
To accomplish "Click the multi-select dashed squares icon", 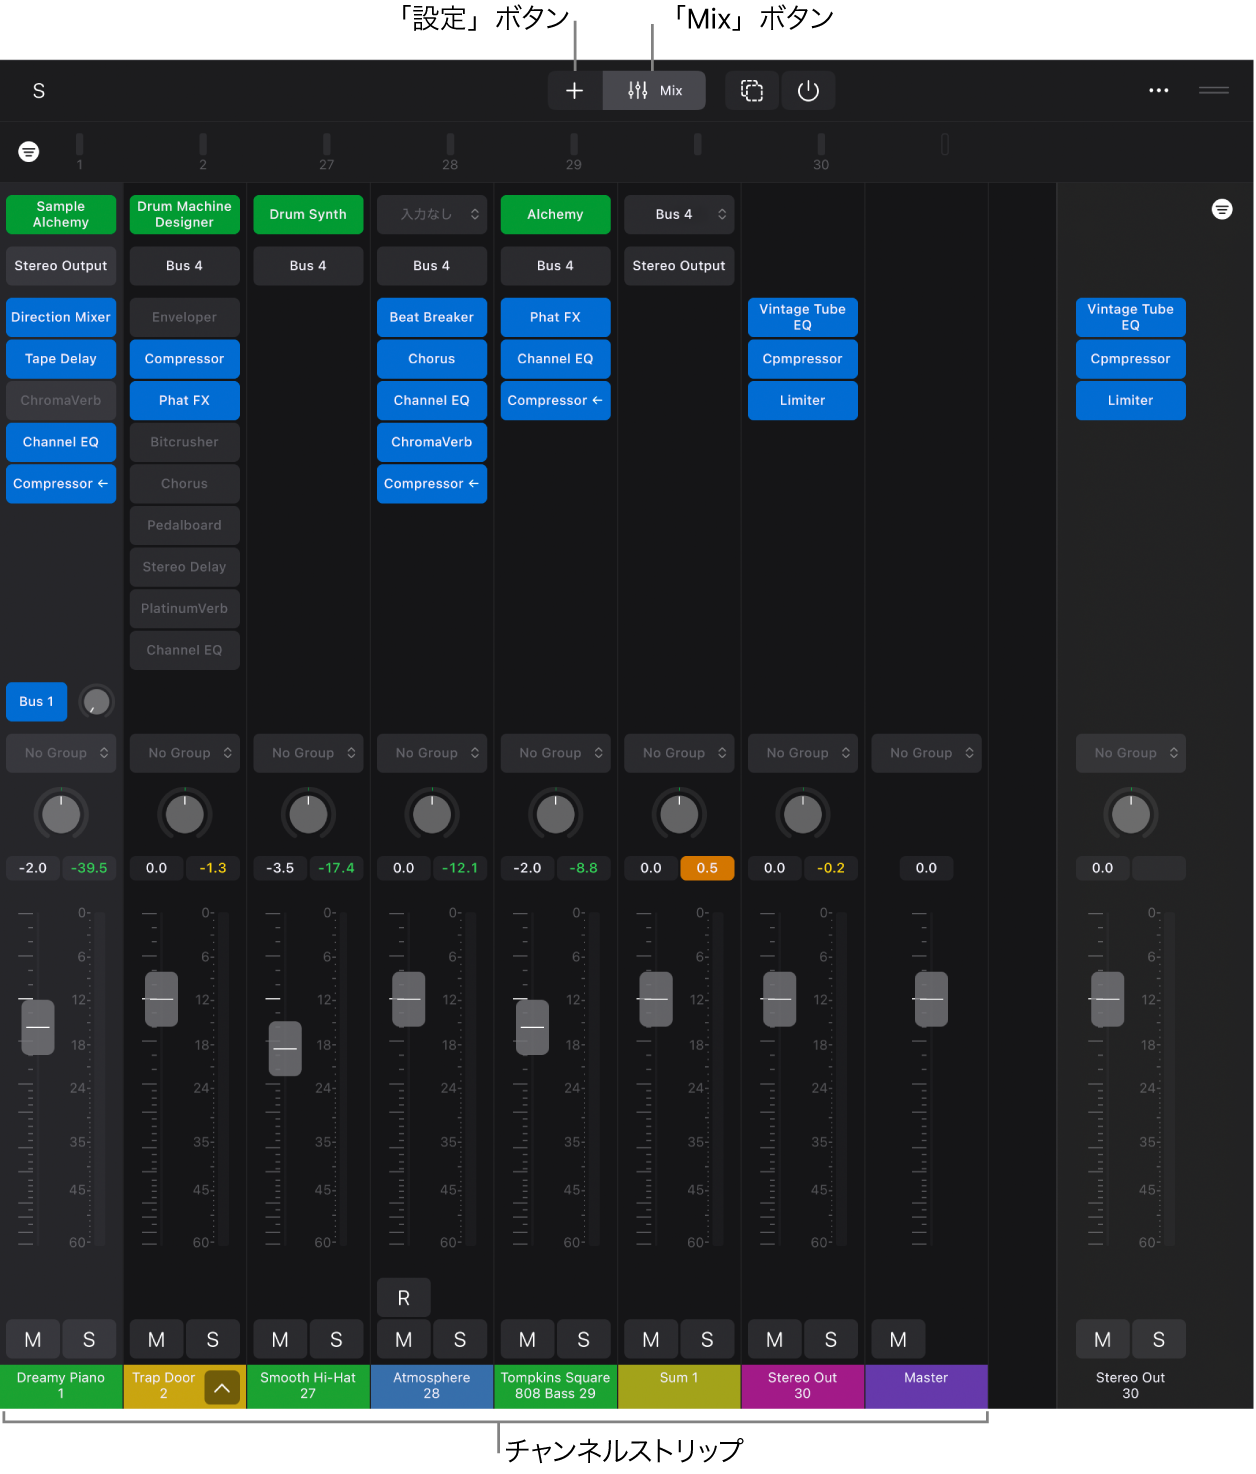I will [752, 91].
